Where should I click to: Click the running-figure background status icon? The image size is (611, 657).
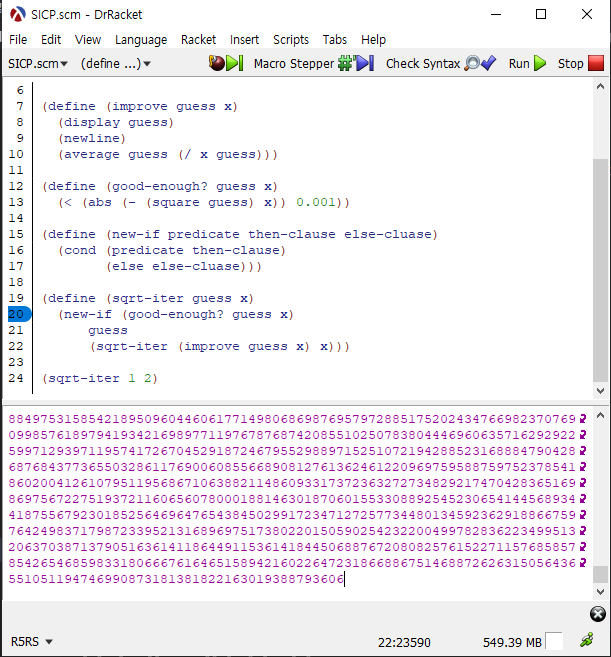[x=587, y=640]
